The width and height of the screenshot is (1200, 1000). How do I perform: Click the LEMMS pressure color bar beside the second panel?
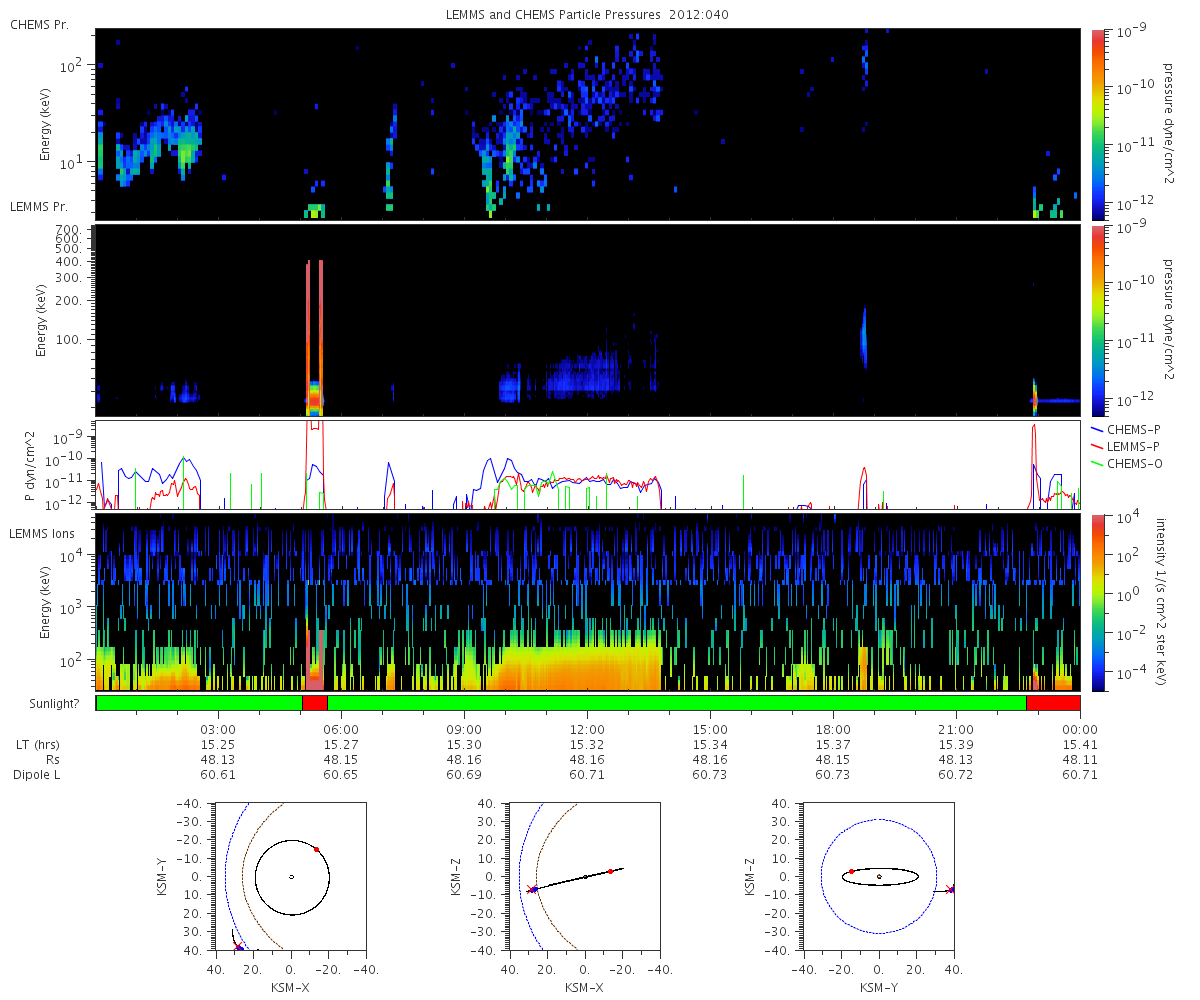(1098, 320)
